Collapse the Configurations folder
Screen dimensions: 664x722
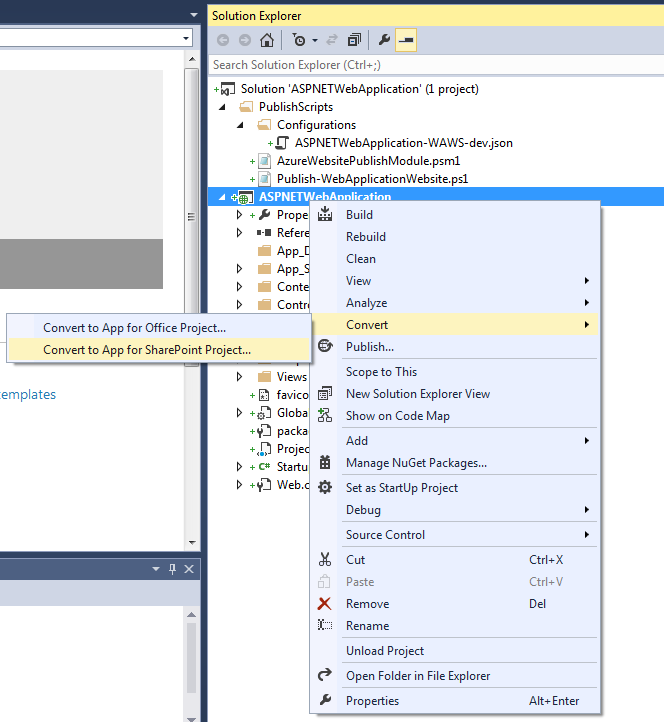(x=240, y=125)
